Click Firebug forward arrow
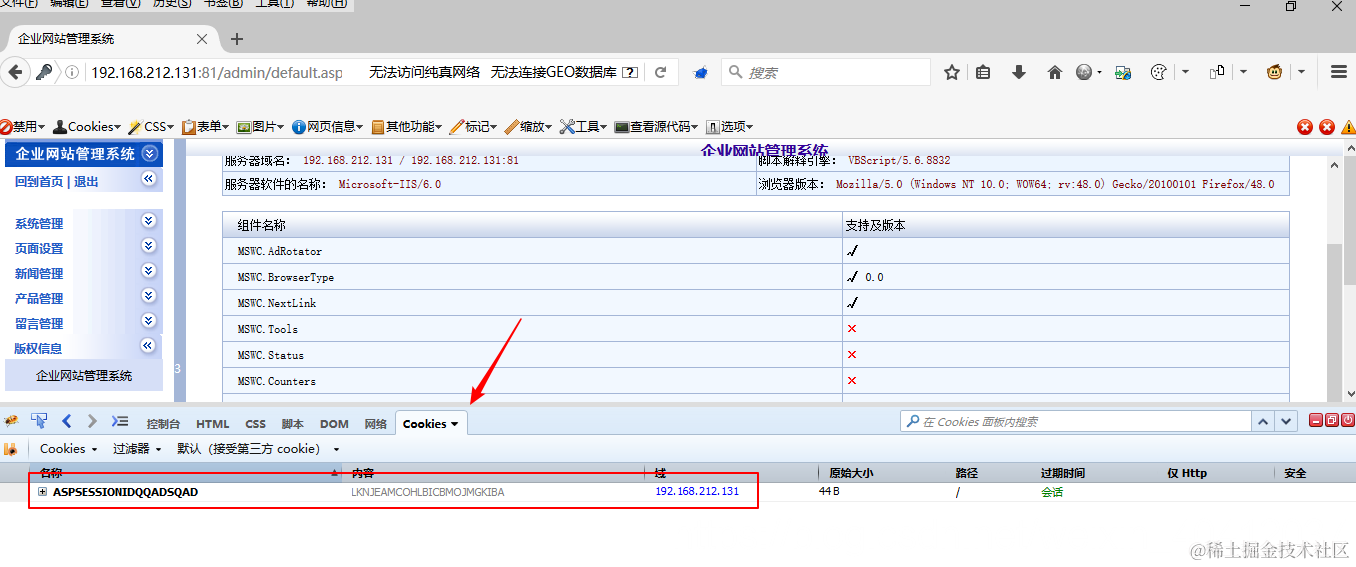Viewport: 1356px width, 567px height. point(92,421)
